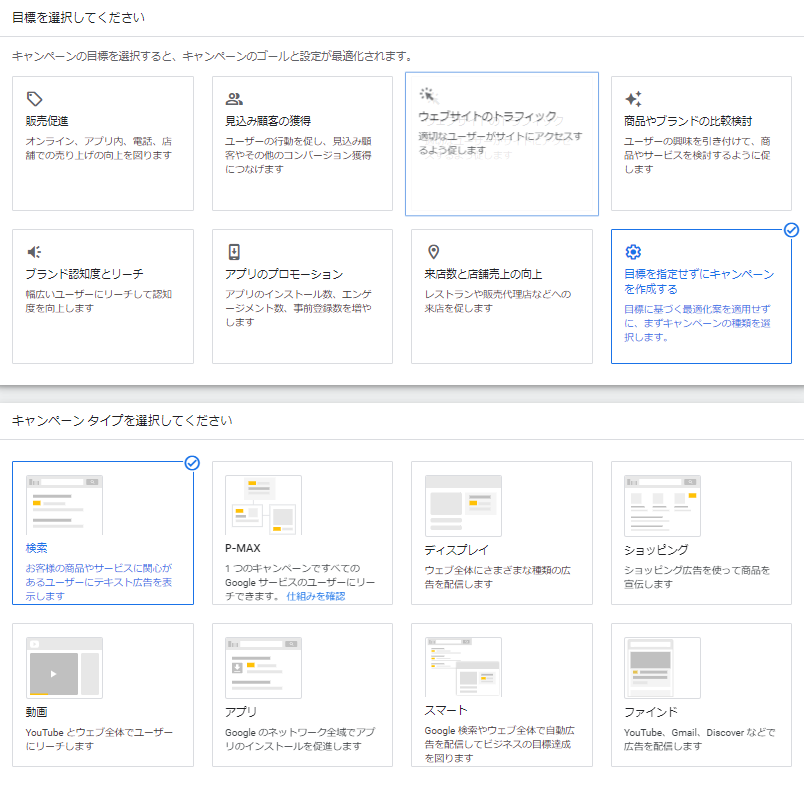Open the 仕組みを確認 link under P-MAX
Viewport: 804px width, 787px height.
[x=315, y=596]
